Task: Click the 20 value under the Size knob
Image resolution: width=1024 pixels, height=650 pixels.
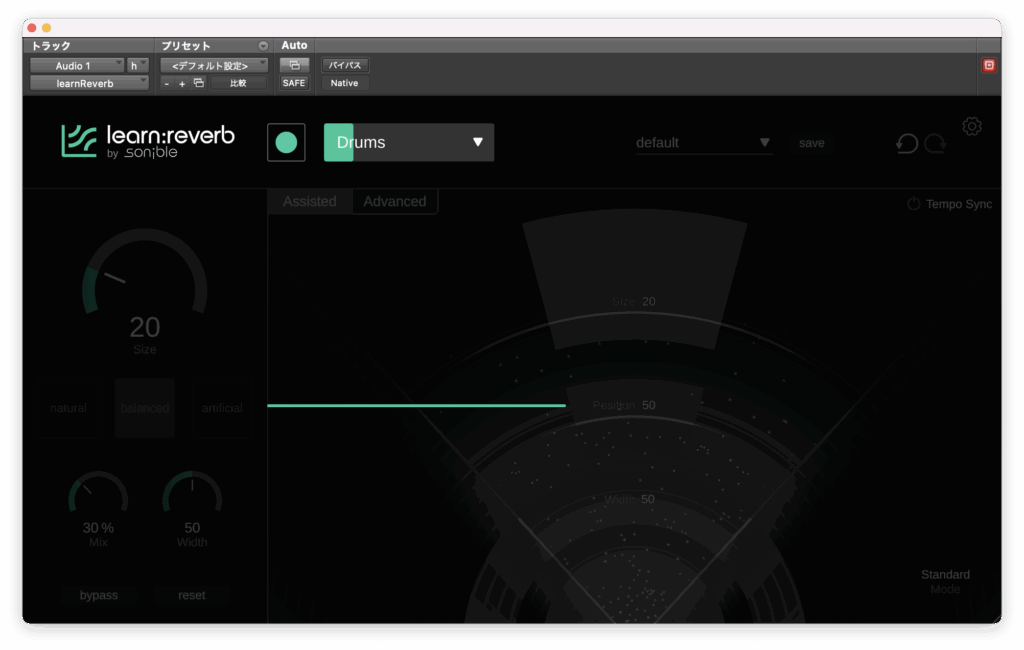Action: (144, 327)
